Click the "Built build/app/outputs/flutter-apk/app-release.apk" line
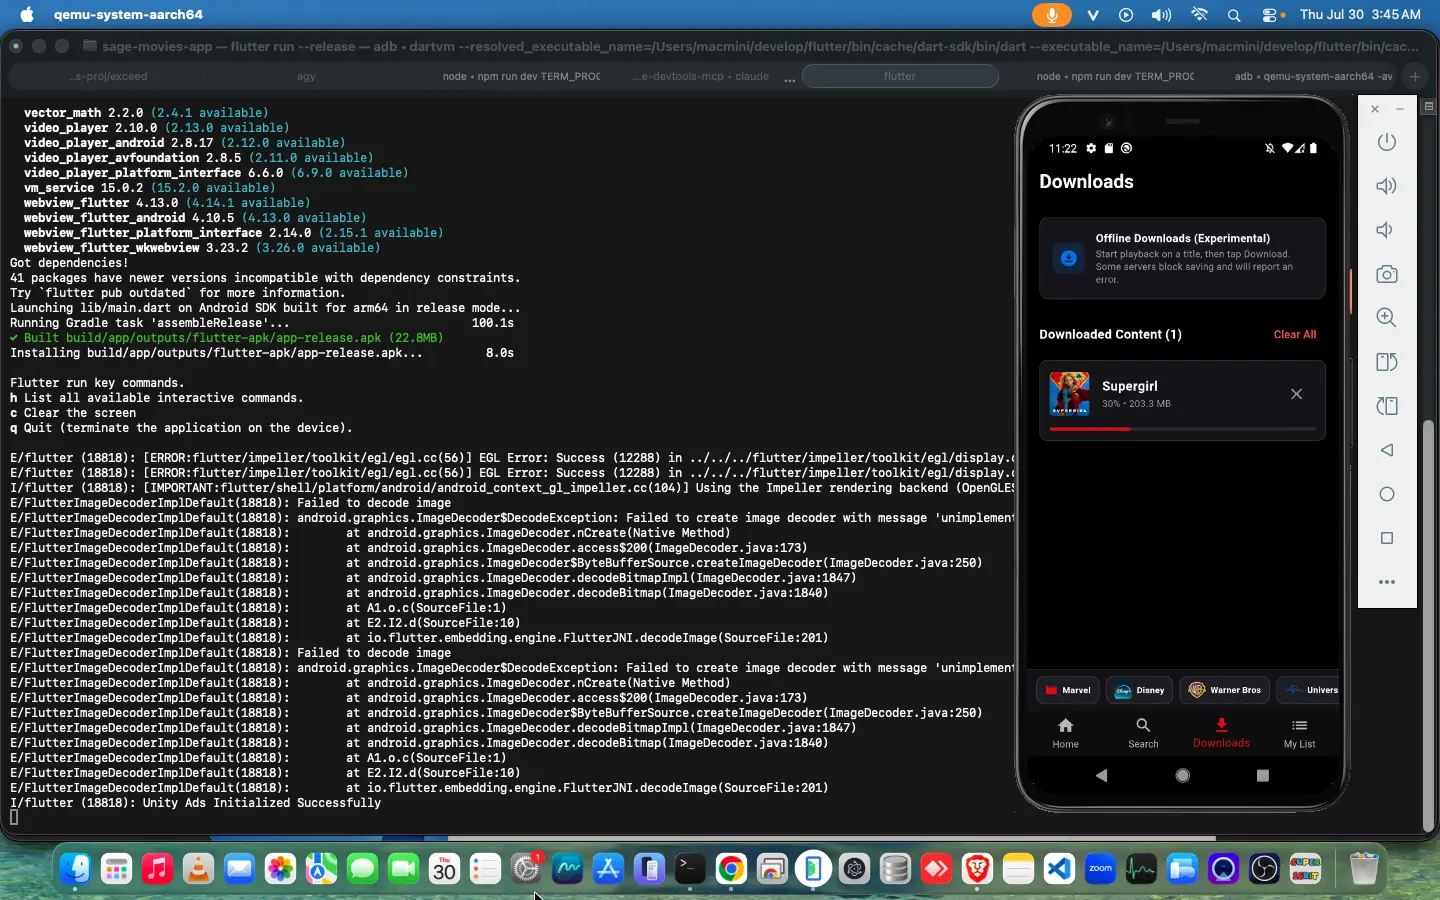The width and height of the screenshot is (1440, 900). click(x=227, y=338)
